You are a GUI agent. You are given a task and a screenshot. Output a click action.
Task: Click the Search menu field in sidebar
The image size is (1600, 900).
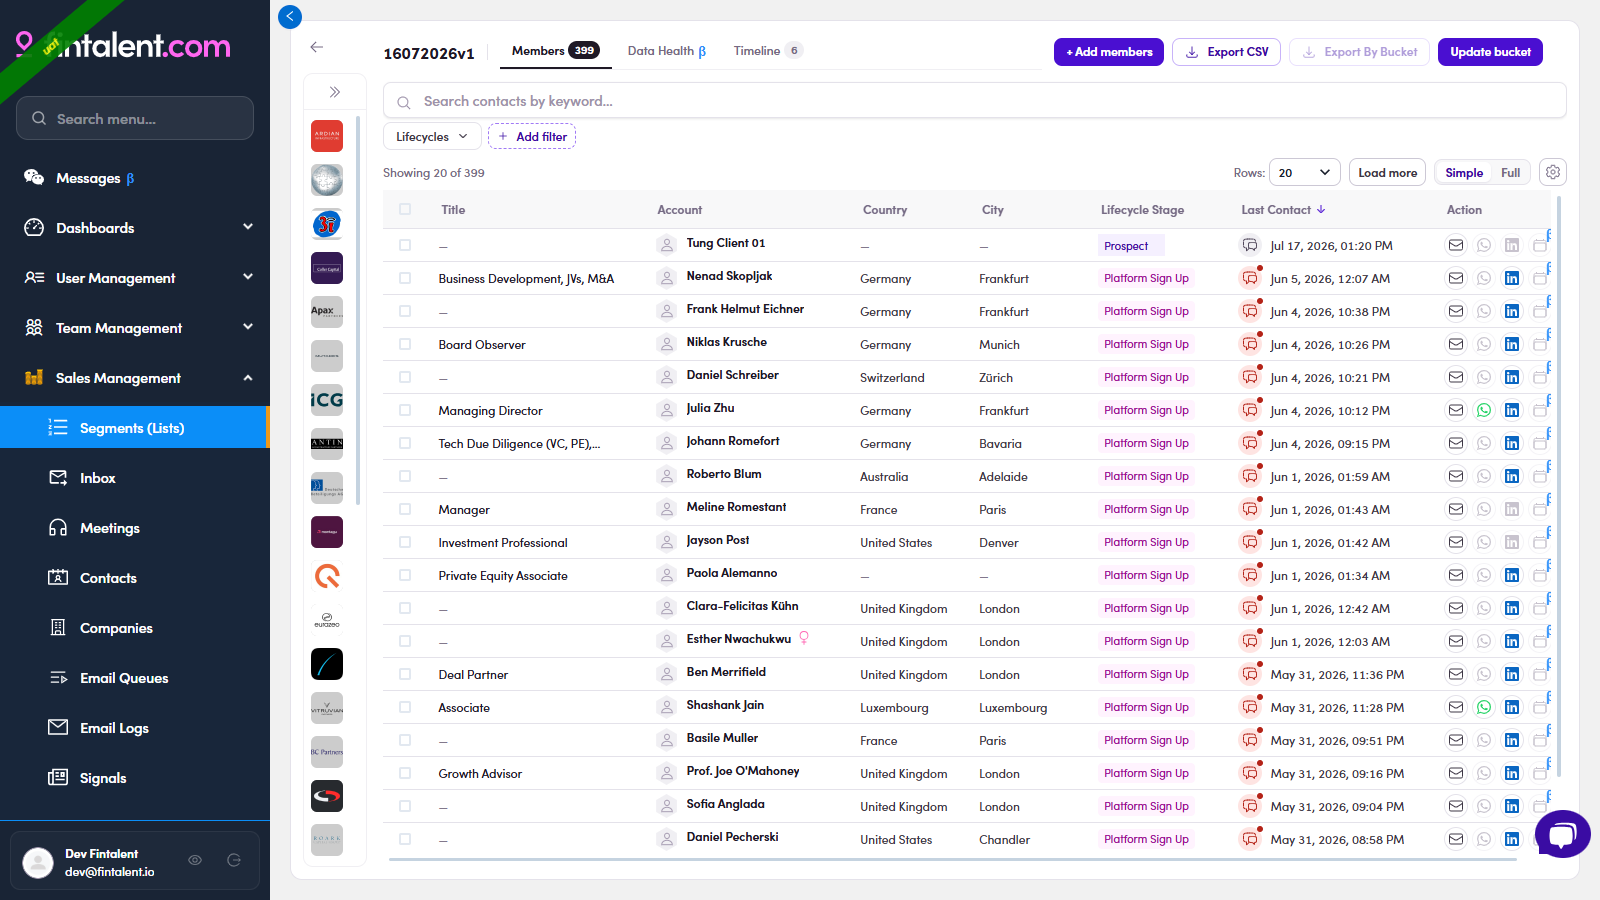135,118
